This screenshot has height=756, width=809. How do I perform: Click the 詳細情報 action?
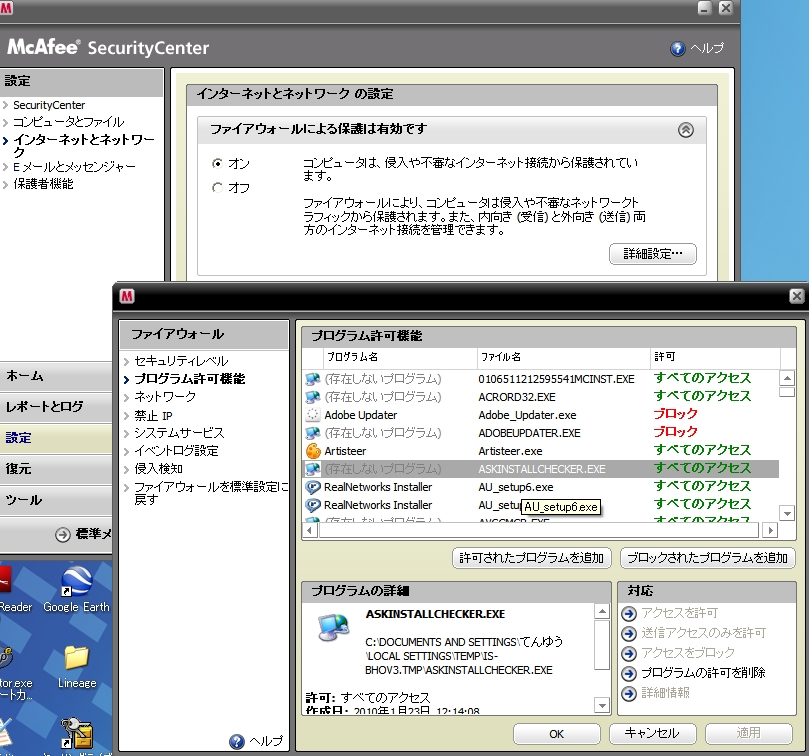pos(665,693)
